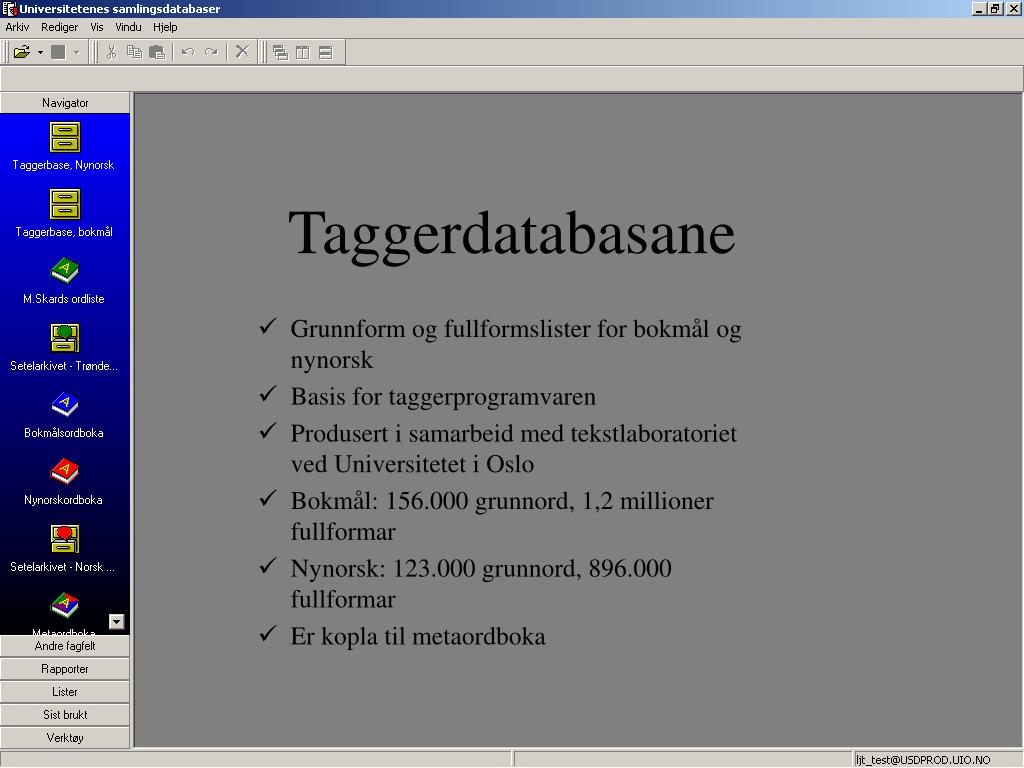Image resolution: width=1024 pixels, height=768 pixels.
Task: Click the Taggerdatabasane heading
Action: [x=511, y=236]
